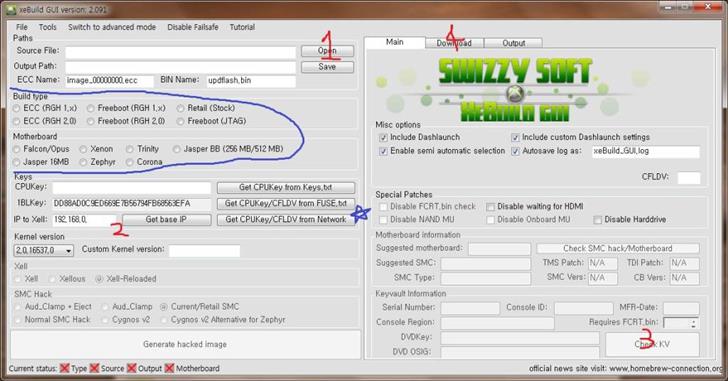
Task: Enable Disable waiting for HDMI patch
Action: click(x=490, y=207)
